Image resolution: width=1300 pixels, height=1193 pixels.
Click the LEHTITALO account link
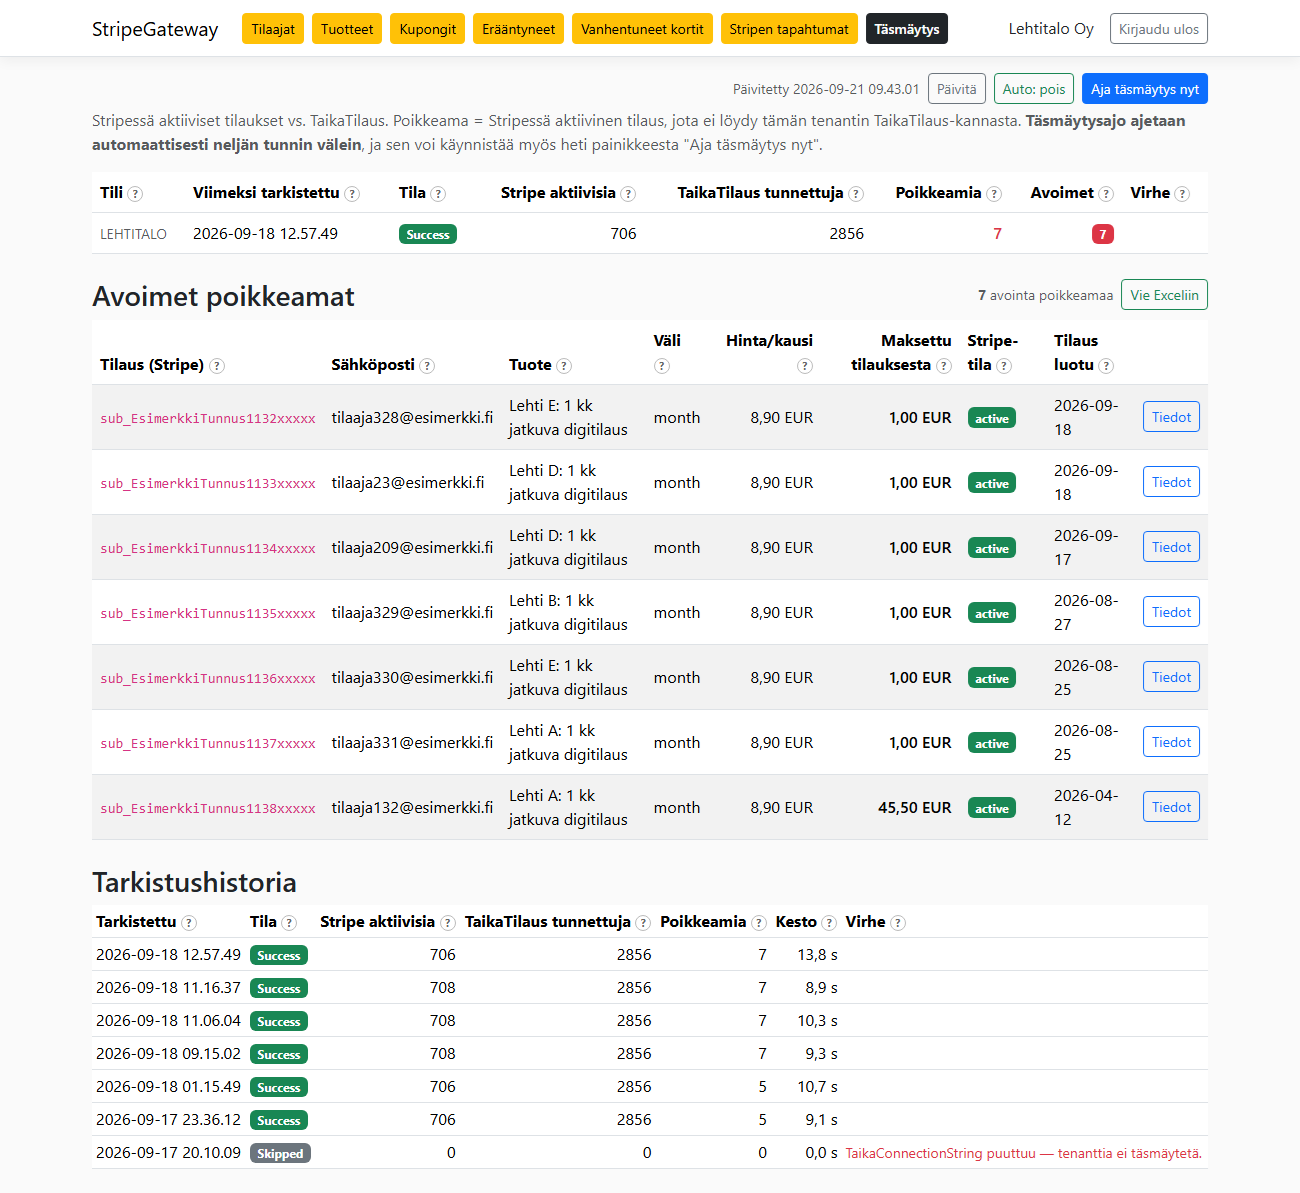(x=133, y=234)
